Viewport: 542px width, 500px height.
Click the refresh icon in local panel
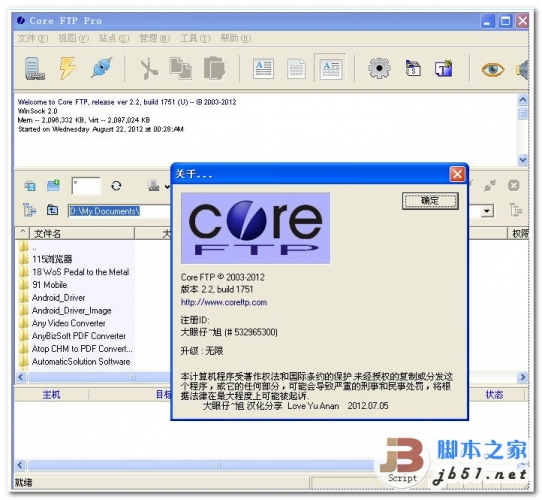(116, 186)
